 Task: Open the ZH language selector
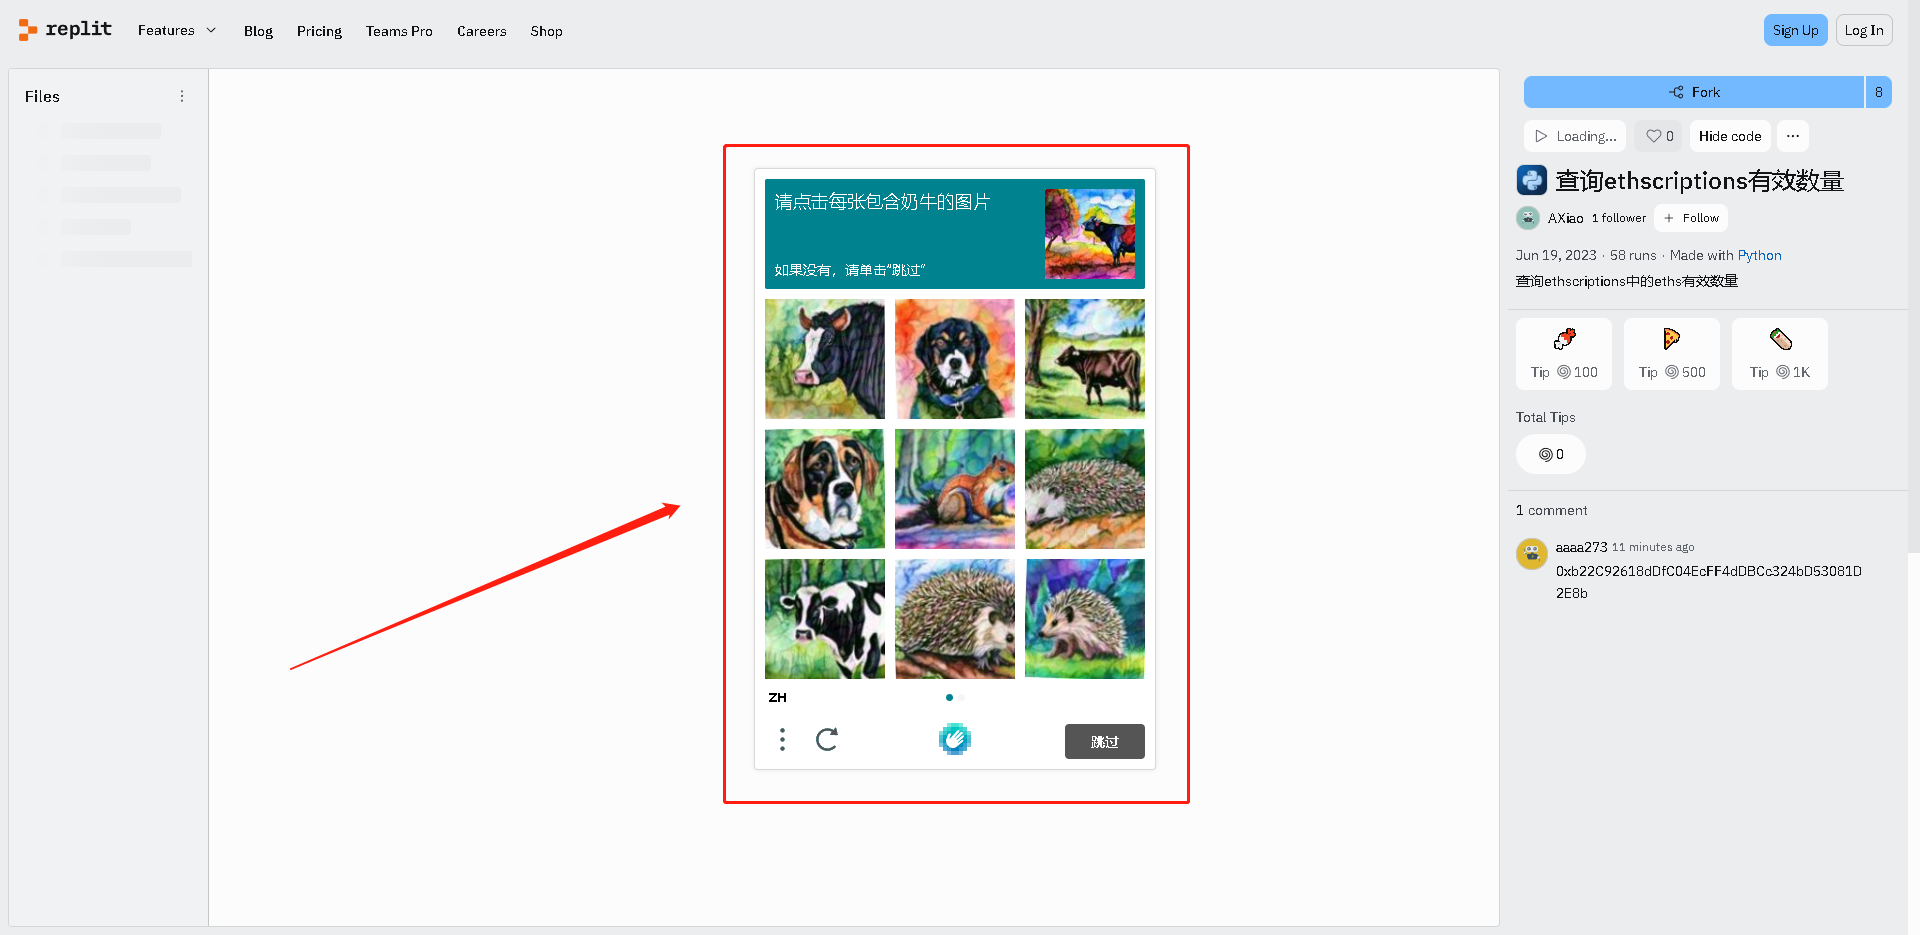pyautogui.click(x=778, y=698)
